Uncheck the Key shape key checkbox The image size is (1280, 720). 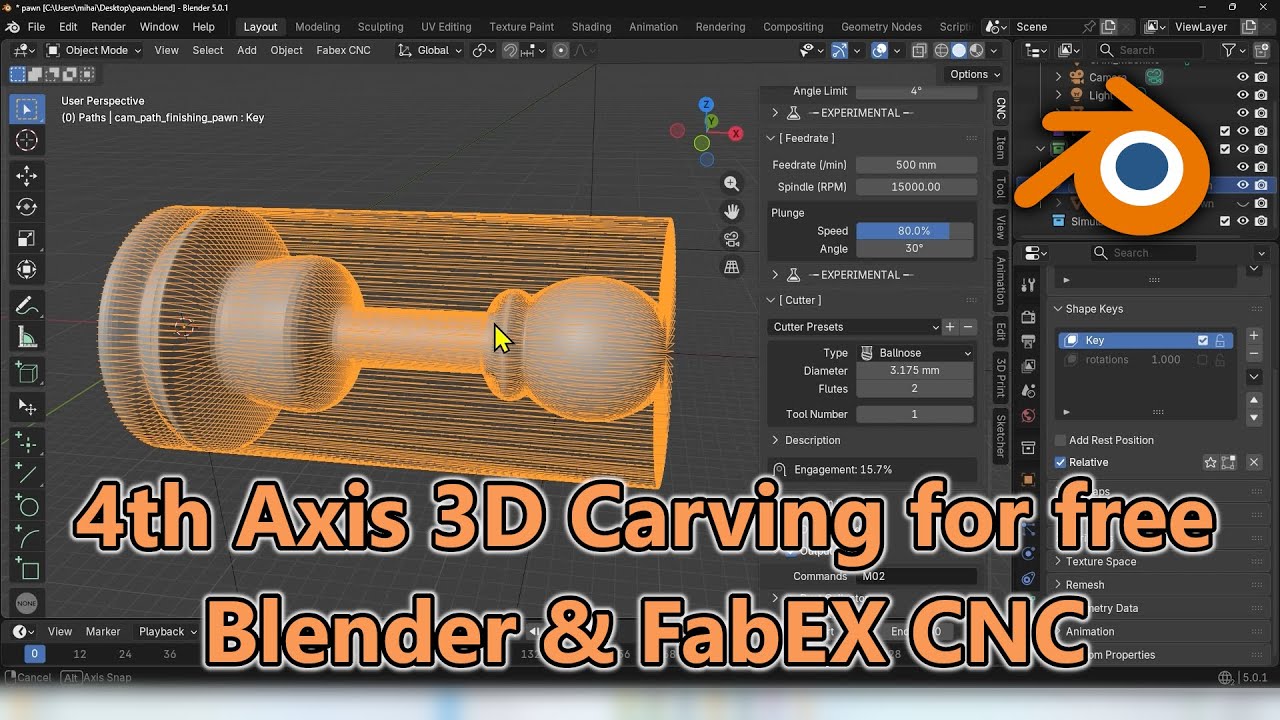coord(1203,341)
